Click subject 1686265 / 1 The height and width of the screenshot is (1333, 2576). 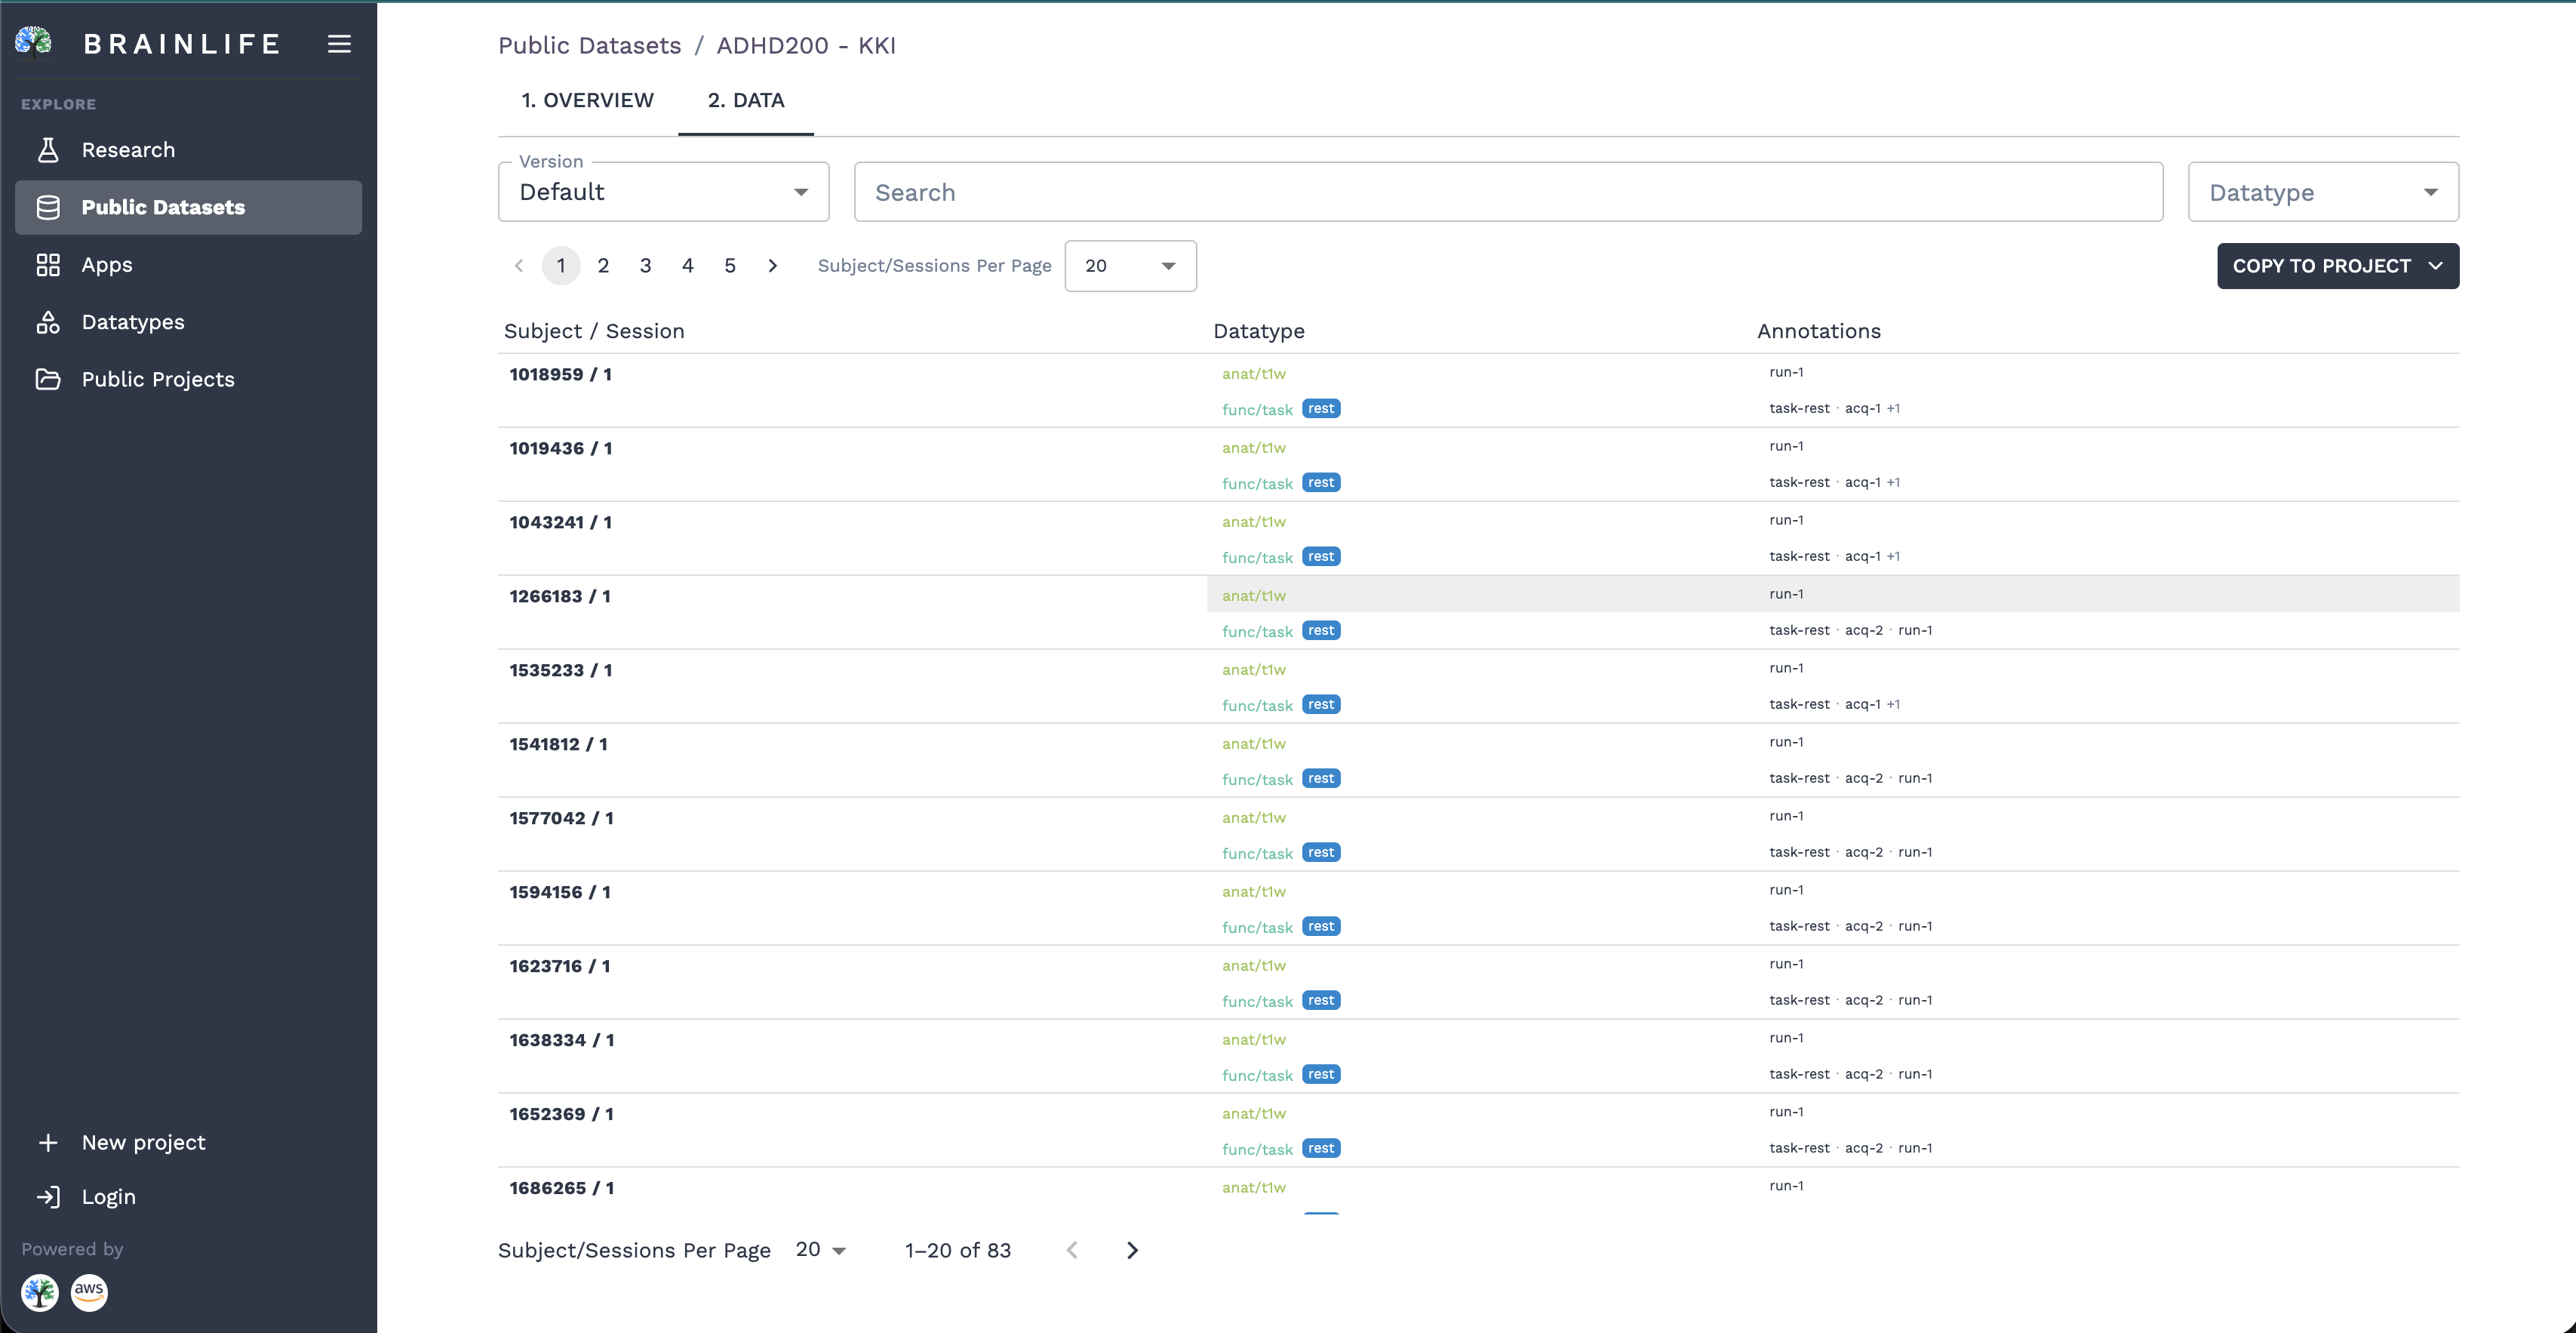coord(561,1189)
